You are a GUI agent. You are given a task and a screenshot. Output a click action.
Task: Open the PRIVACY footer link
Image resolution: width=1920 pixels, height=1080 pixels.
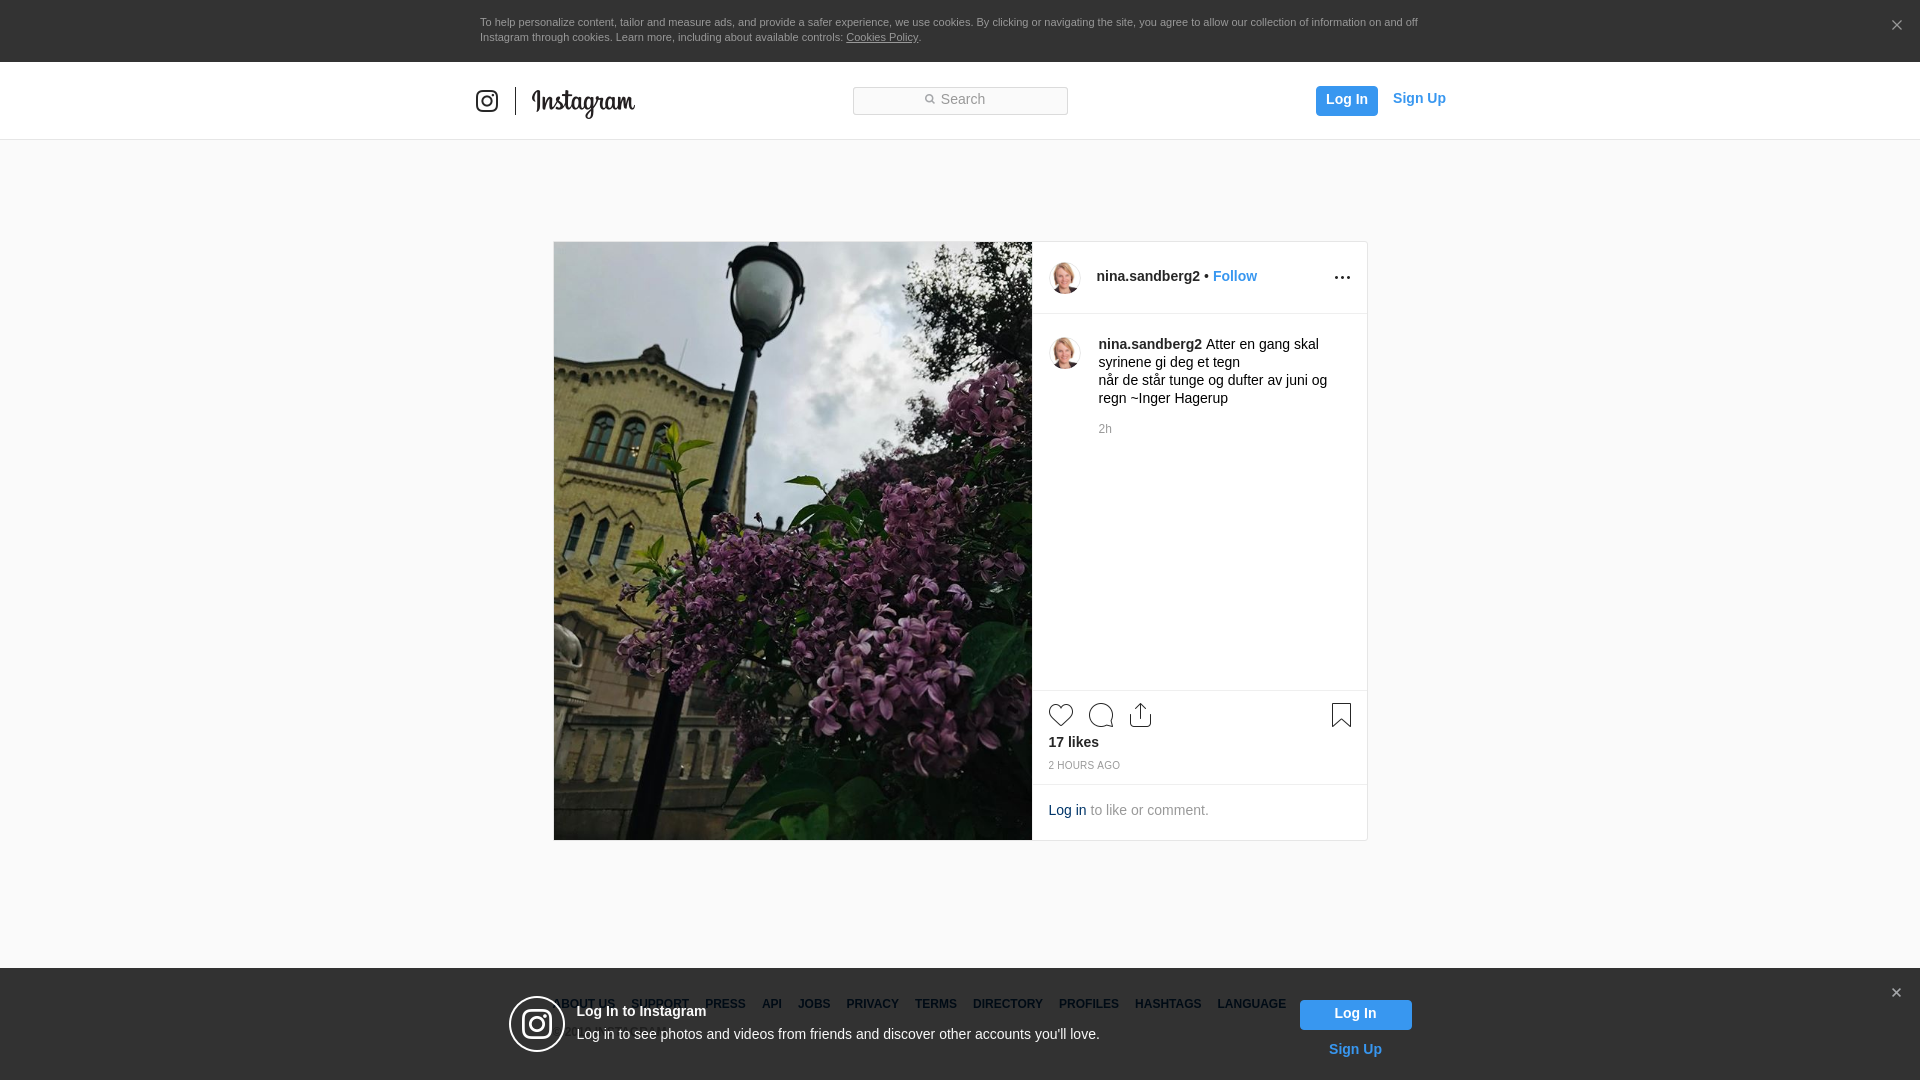(x=872, y=1004)
